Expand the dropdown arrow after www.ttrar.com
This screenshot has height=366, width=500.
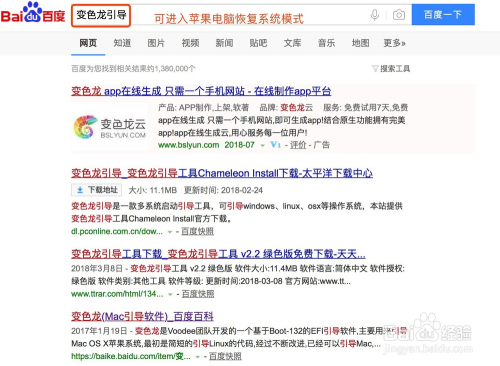coord(170,294)
